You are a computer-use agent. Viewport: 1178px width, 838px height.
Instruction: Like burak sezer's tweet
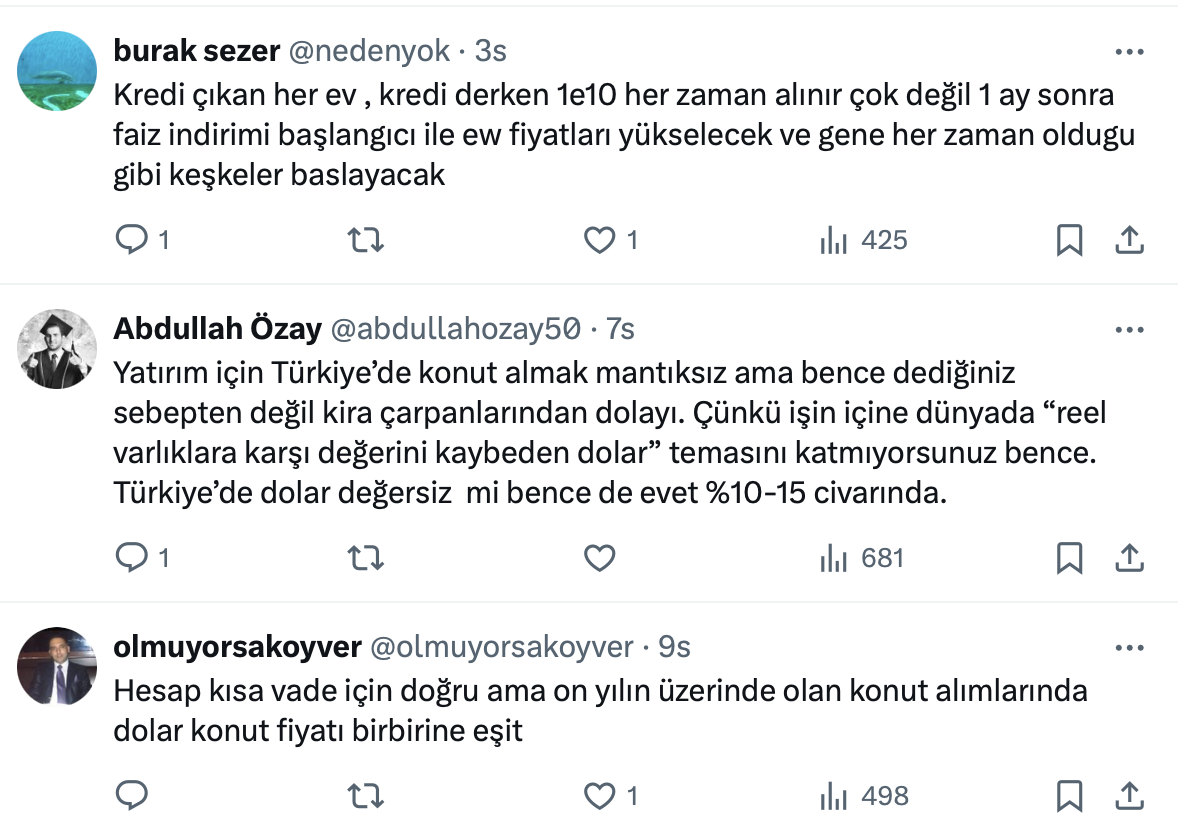click(x=599, y=240)
